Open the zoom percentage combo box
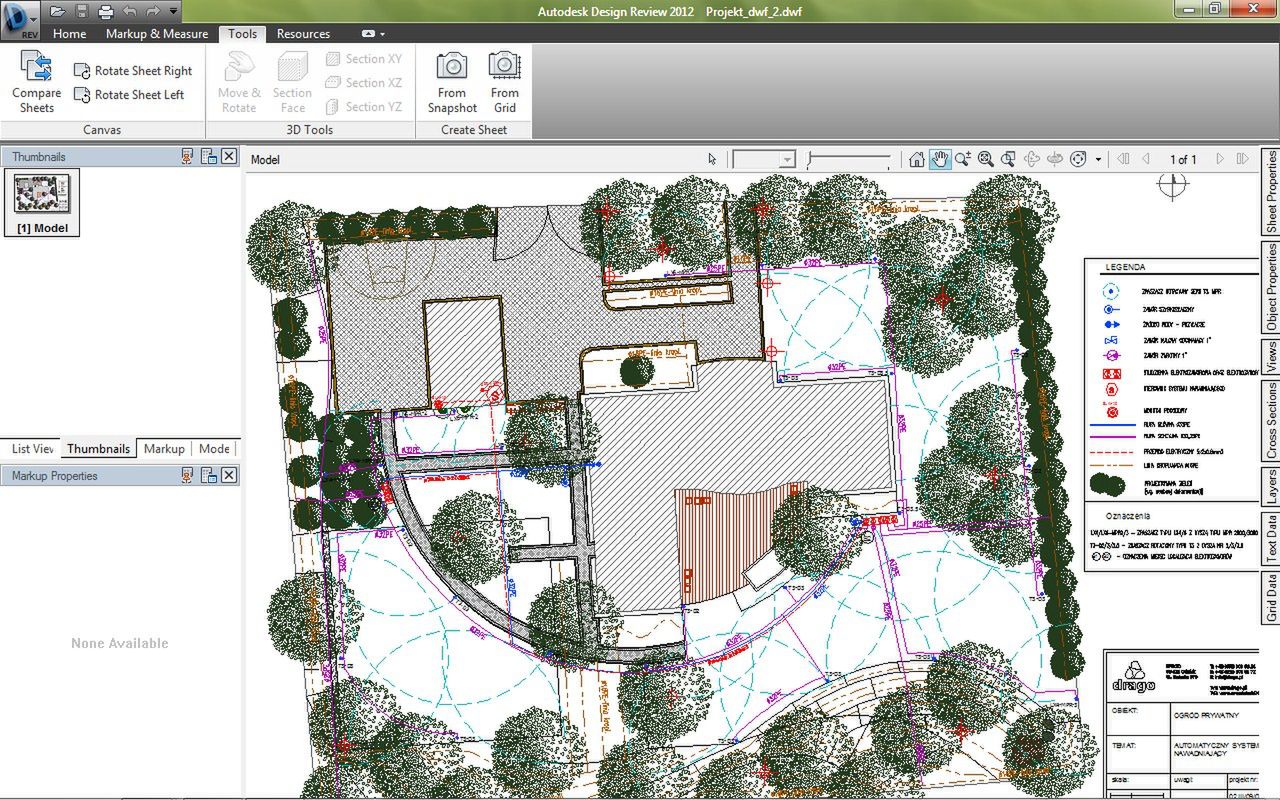 pyautogui.click(x=764, y=159)
